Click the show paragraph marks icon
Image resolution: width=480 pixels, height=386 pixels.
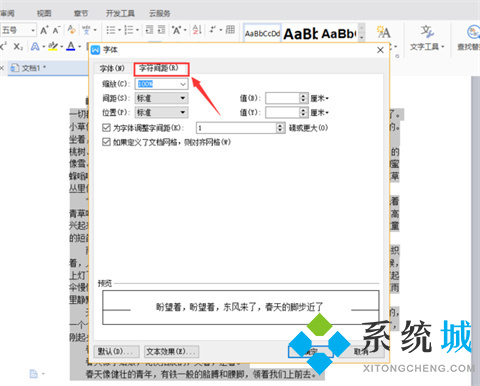tap(213, 30)
